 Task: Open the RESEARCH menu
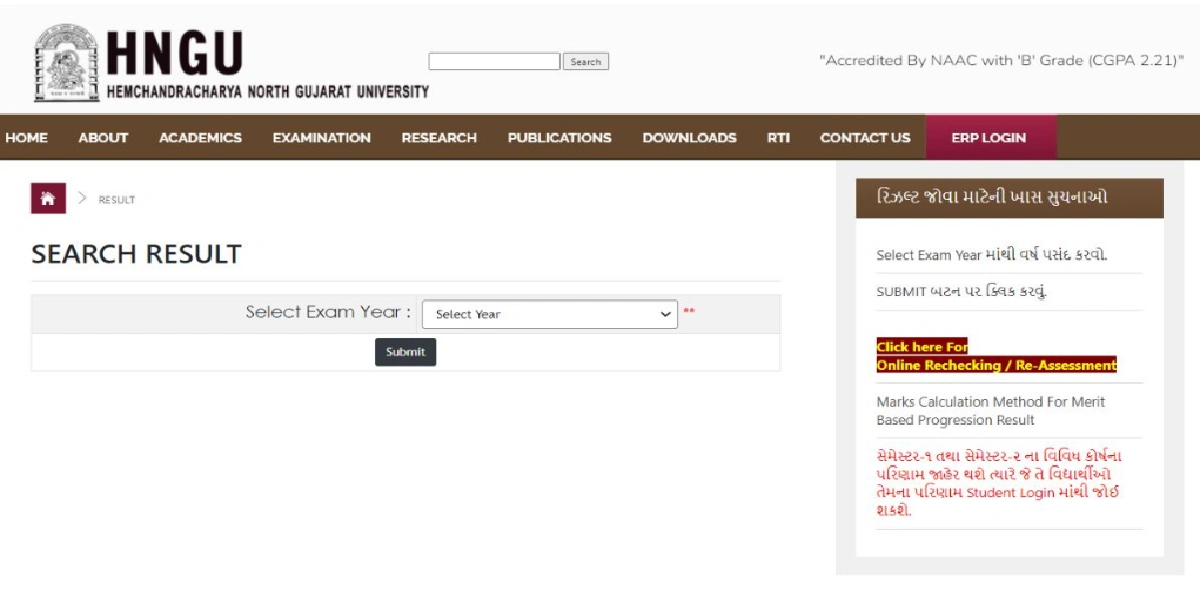tap(439, 138)
